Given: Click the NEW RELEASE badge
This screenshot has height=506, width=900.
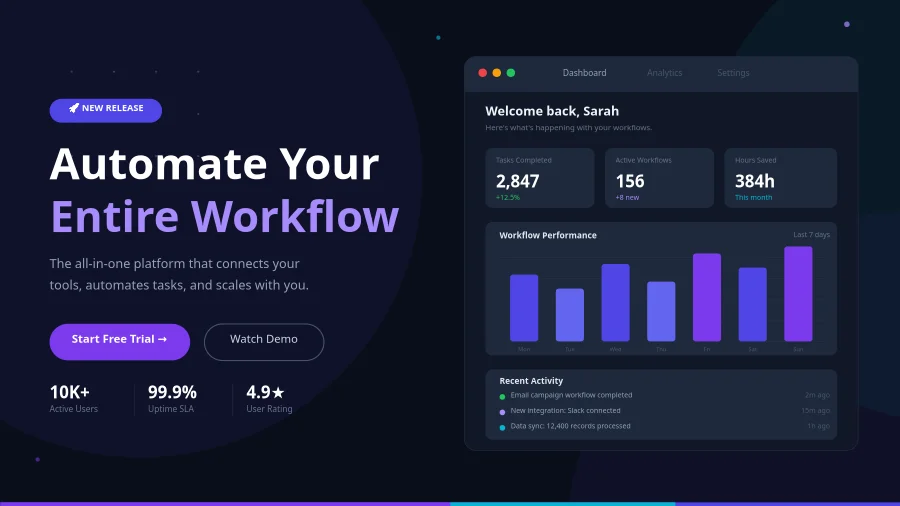Looking at the screenshot, I should [106, 110].
